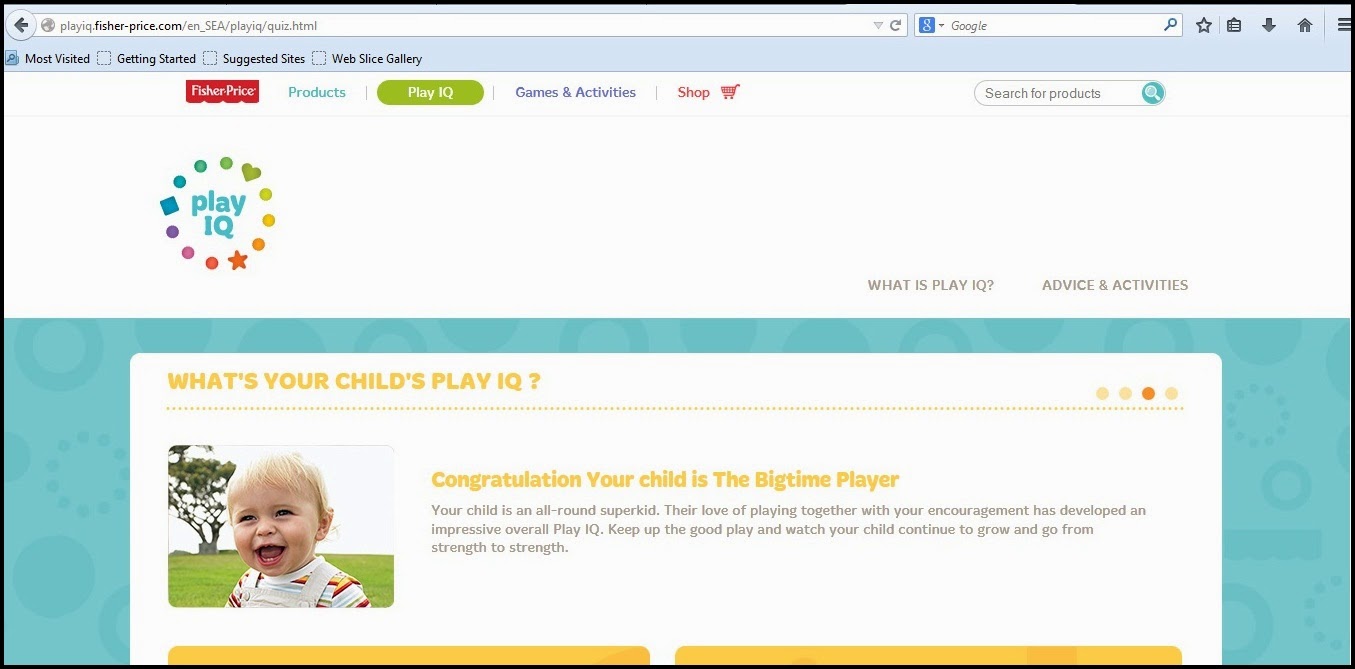This screenshot has width=1355, height=669.
Task: Select the first quiz progress dot
Action: (1102, 394)
